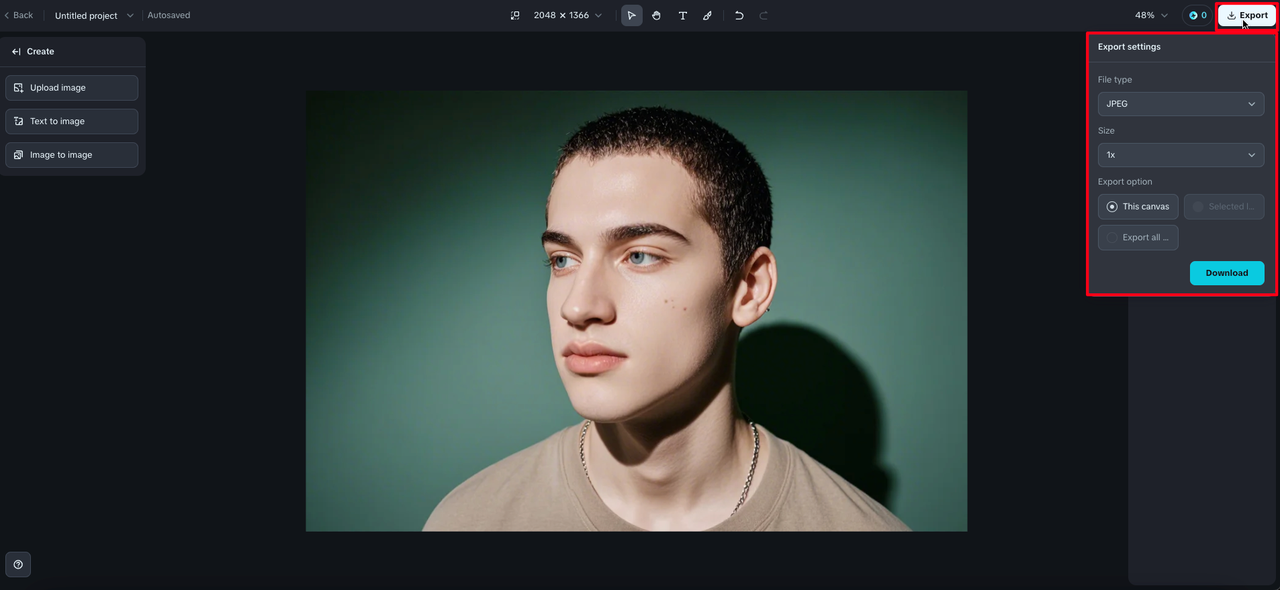Screen dimensions: 1280x590
Task: Select the This canvas export option
Action: [x=1138, y=207]
